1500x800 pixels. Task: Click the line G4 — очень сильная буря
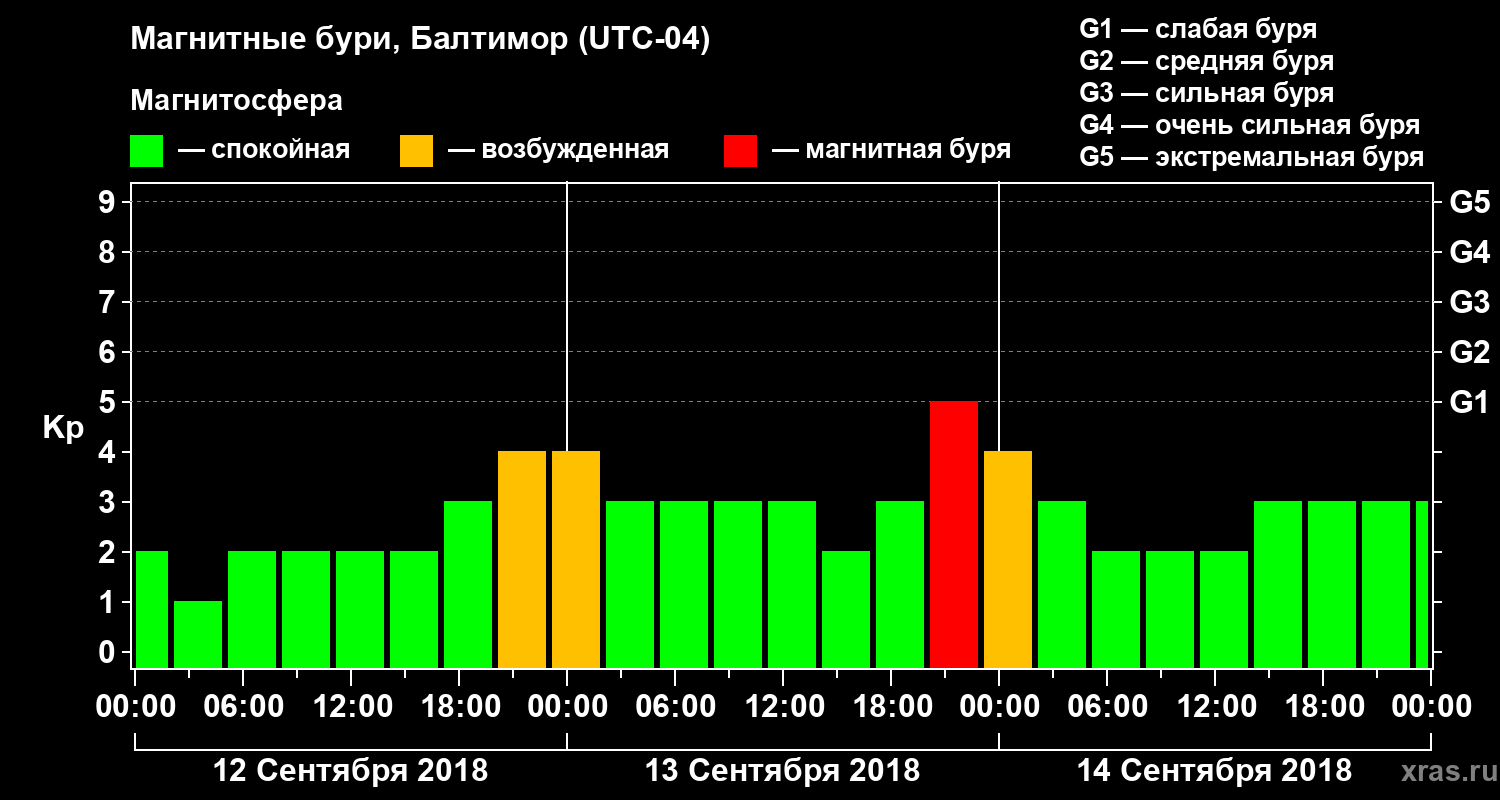tap(1250, 125)
